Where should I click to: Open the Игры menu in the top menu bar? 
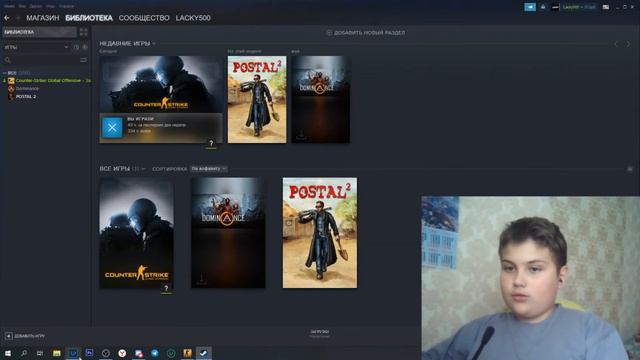51,6
